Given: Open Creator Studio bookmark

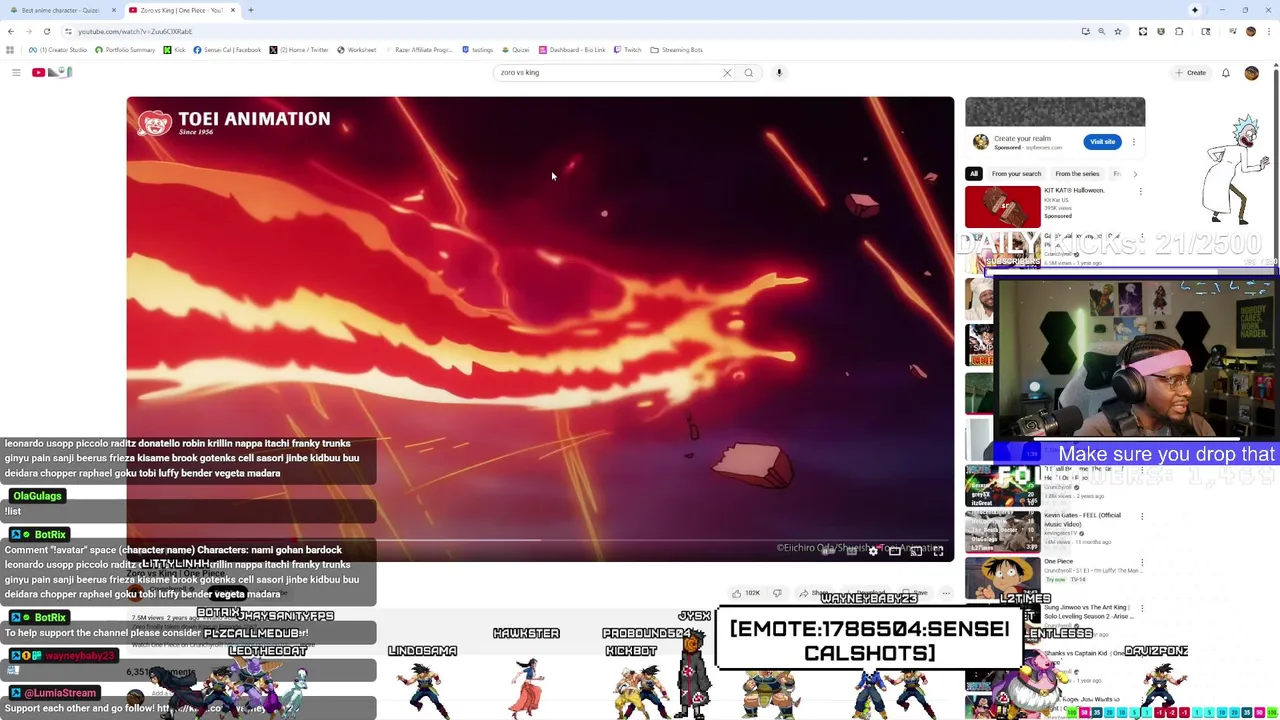Looking at the screenshot, I should pyautogui.click(x=58, y=50).
